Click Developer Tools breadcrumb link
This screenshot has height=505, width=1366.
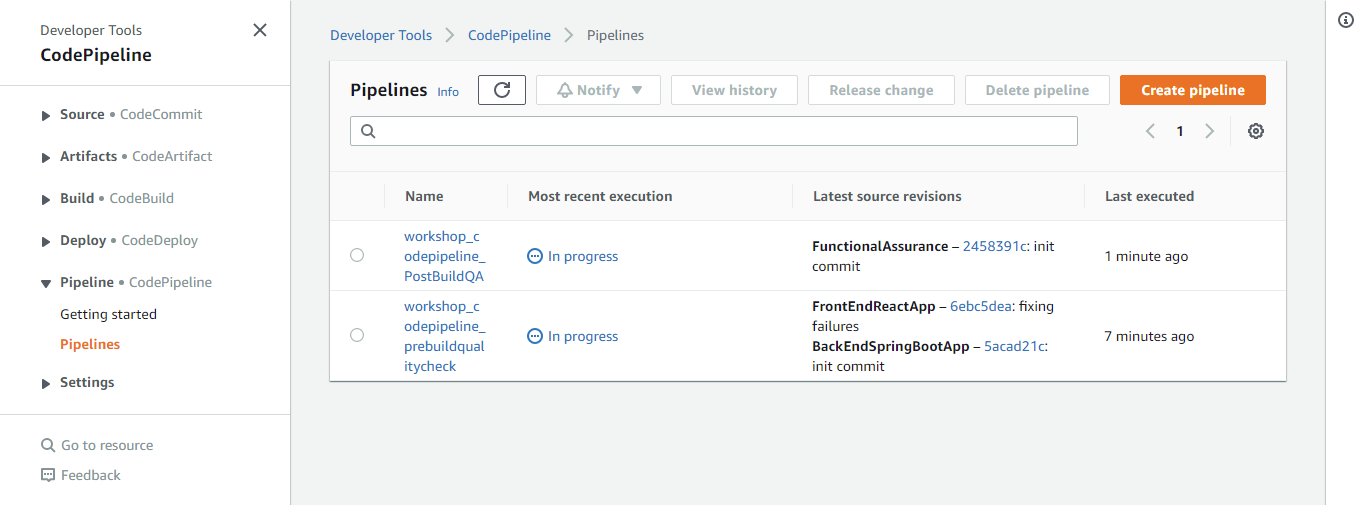point(381,35)
